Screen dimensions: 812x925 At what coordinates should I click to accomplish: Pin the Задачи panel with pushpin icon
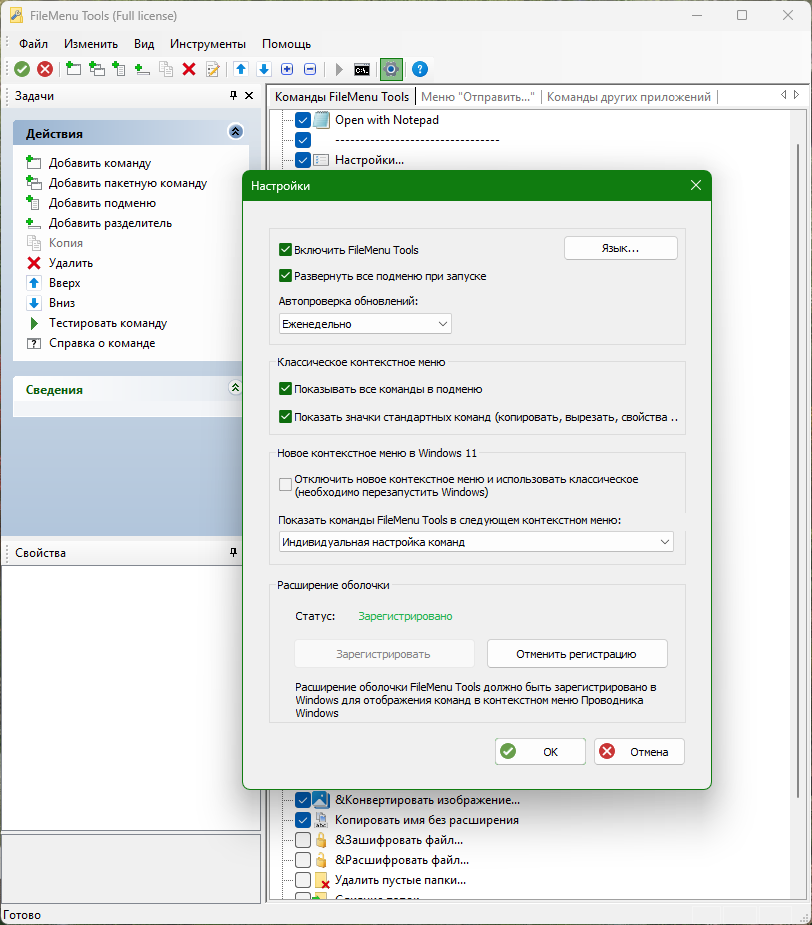[x=233, y=96]
